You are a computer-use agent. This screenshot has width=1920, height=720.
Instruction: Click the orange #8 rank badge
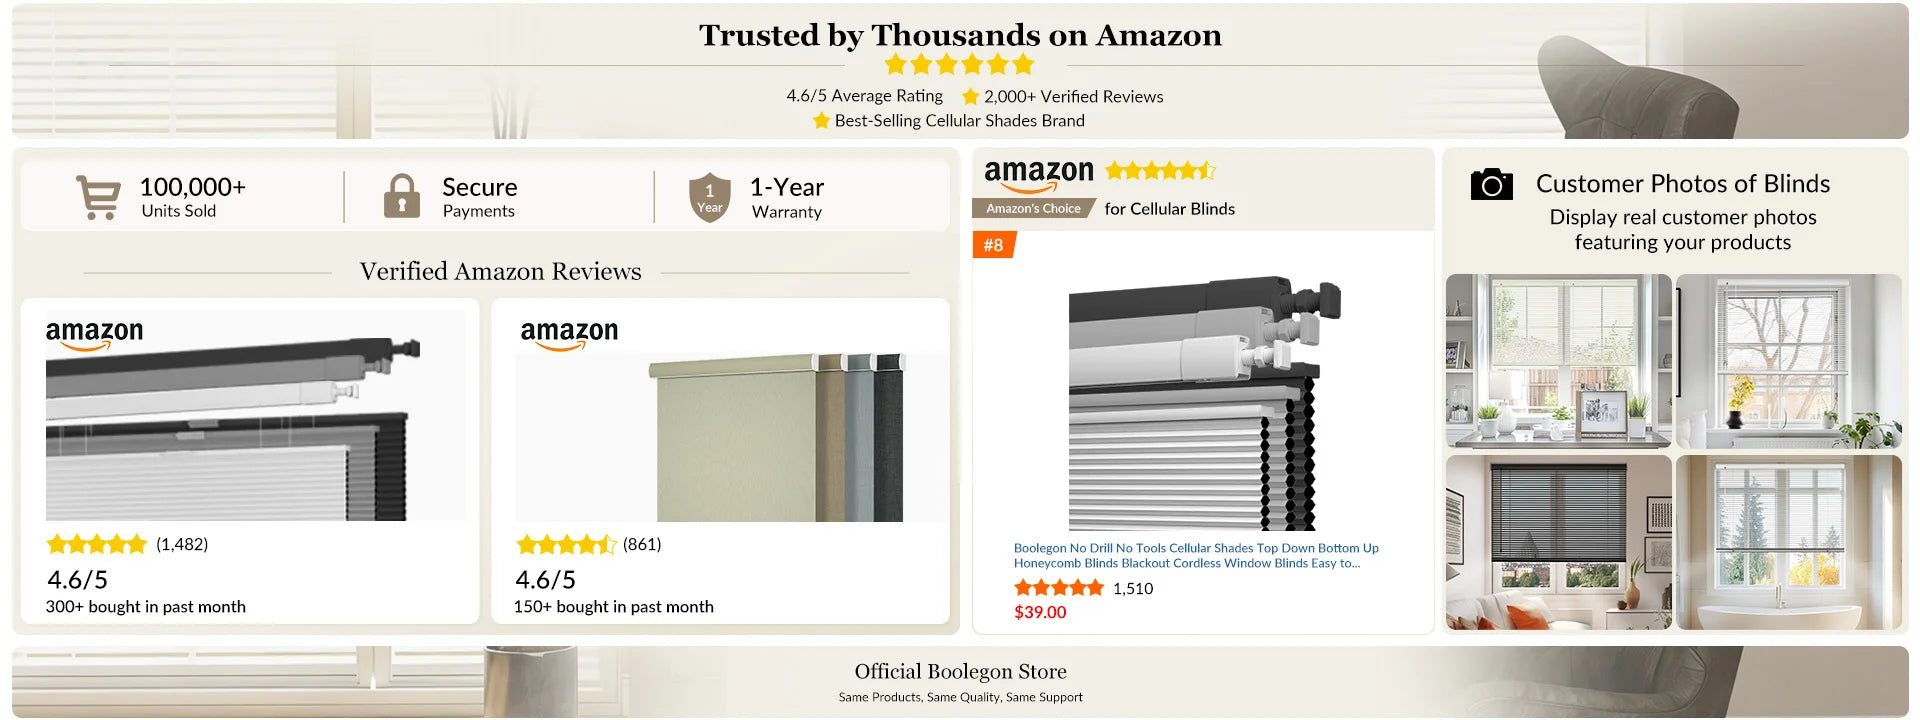click(x=993, y=245)
